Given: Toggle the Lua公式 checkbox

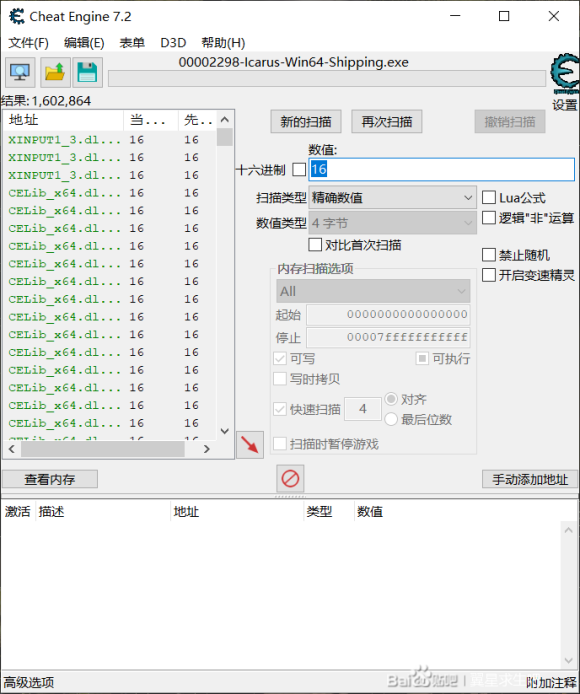Looking at the screenshot, I should pos(489,197).
